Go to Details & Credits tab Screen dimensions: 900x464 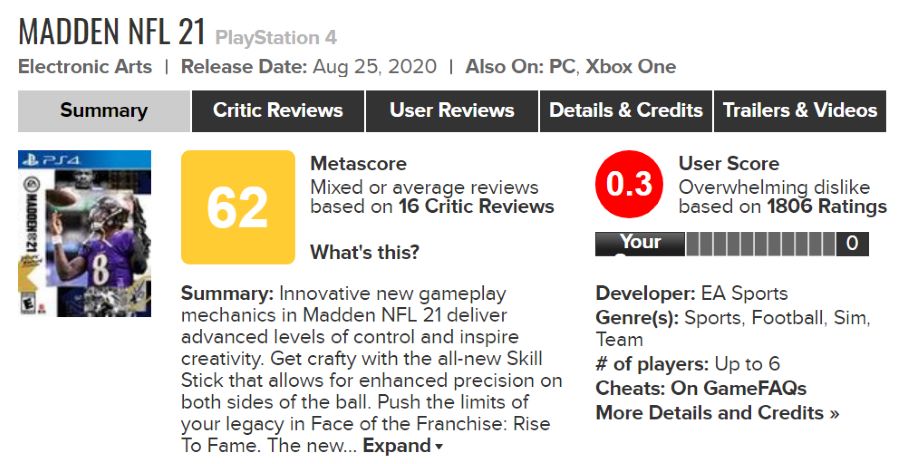point(625,111)
